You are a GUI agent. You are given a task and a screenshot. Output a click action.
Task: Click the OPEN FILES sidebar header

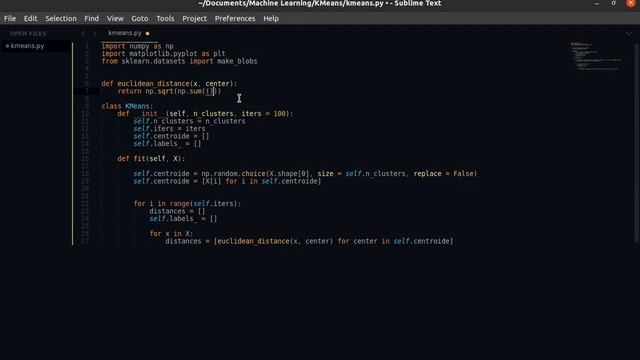(28, 33)
